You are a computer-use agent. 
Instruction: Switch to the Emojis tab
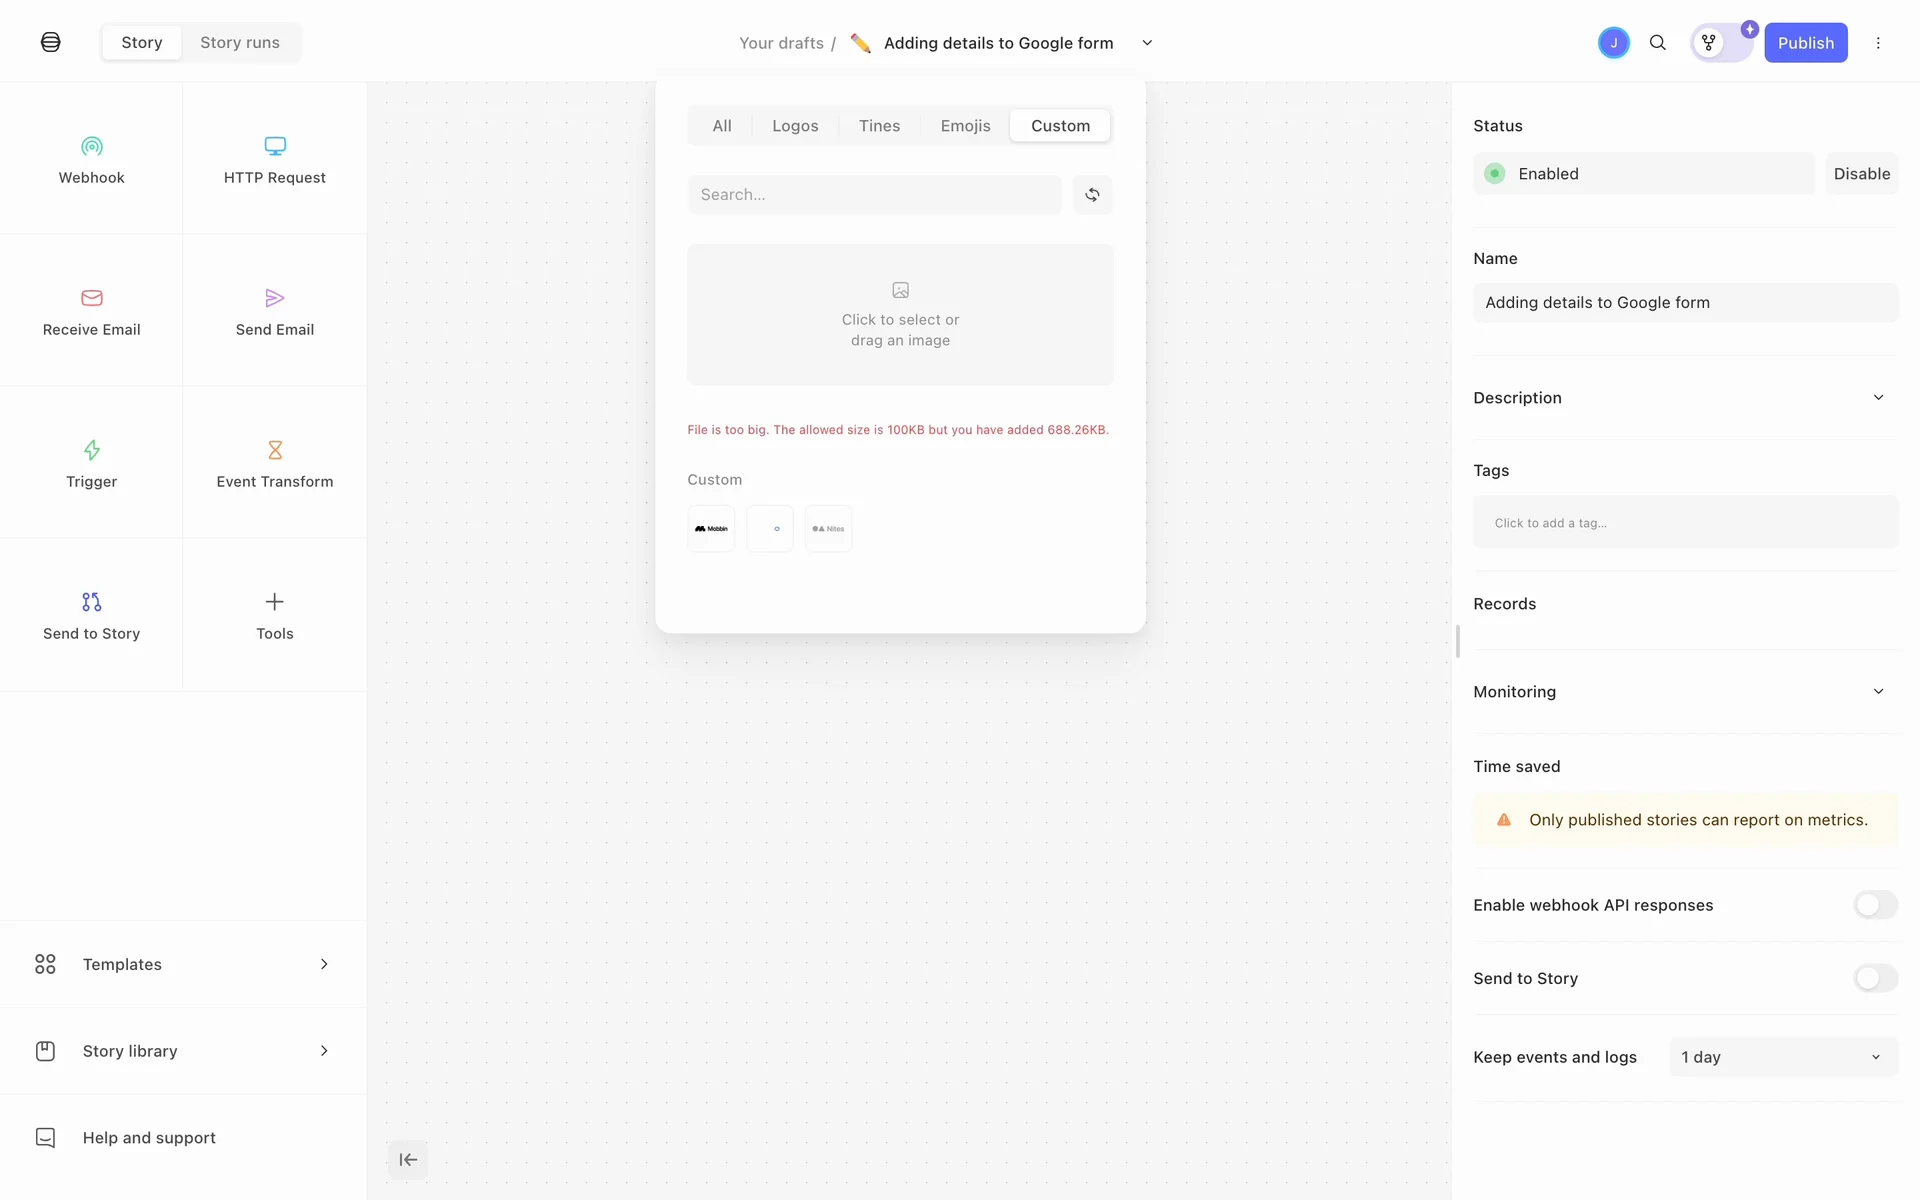[965, 126]
